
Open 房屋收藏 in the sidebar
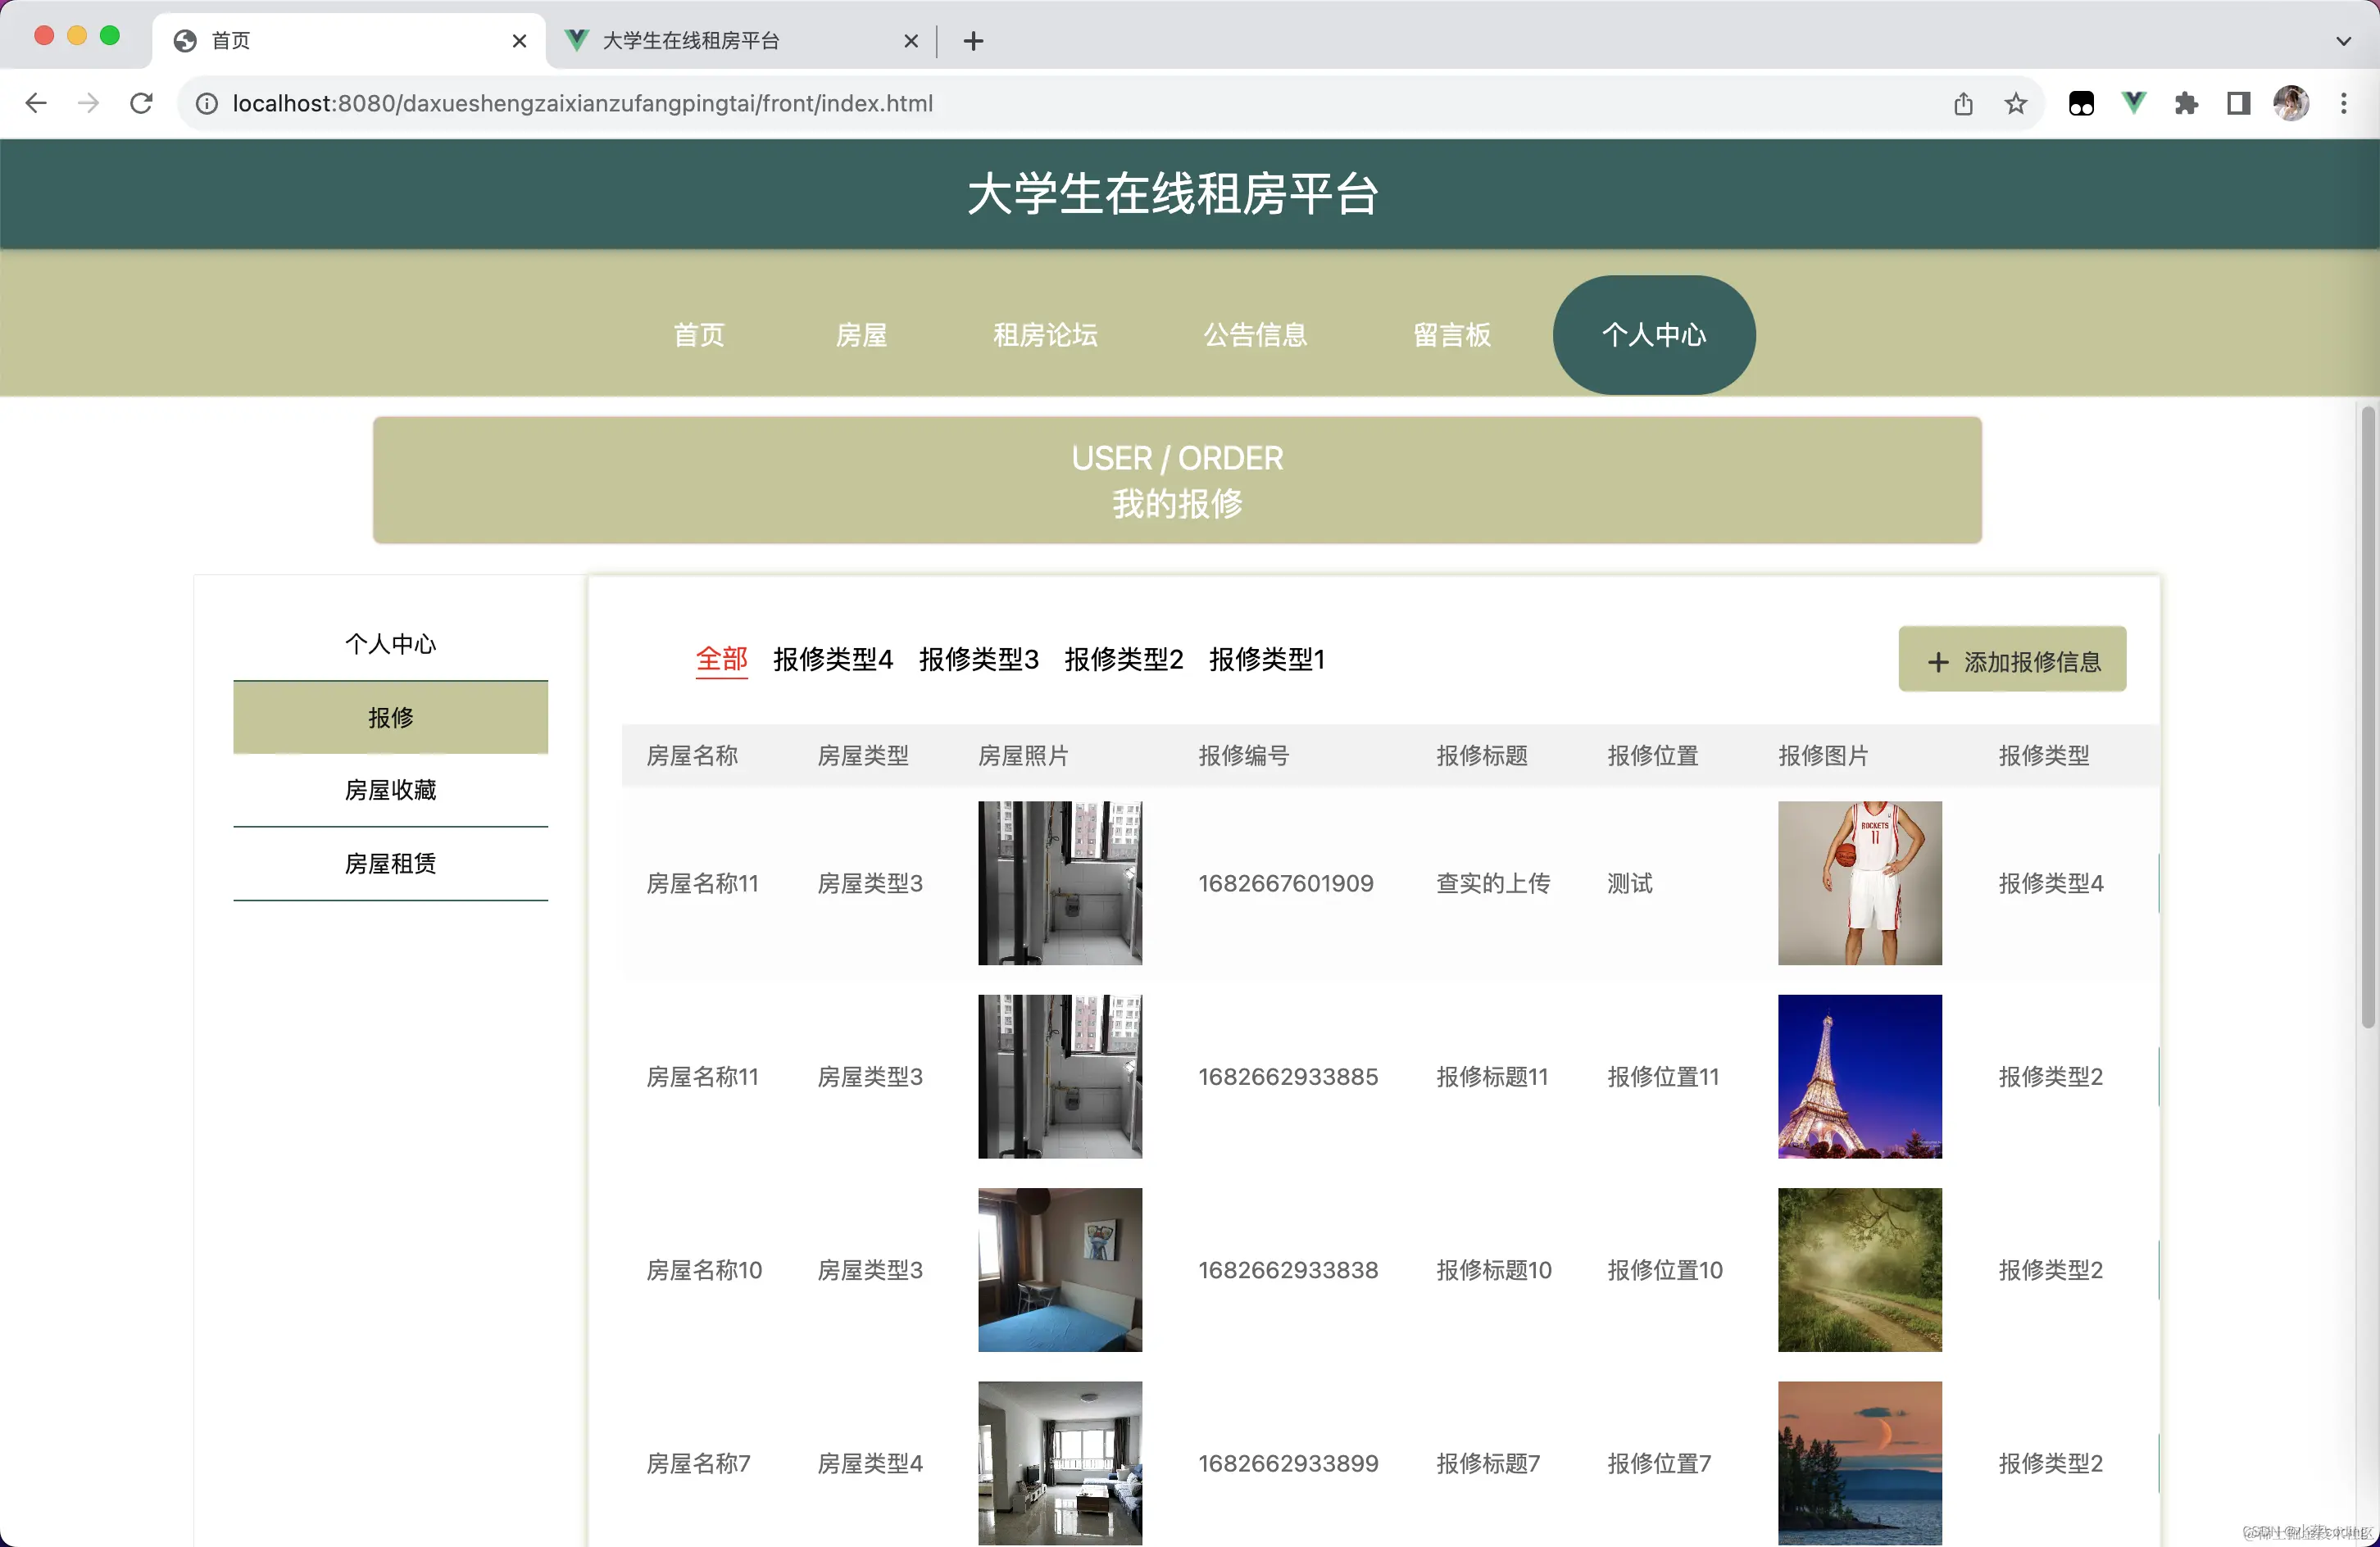point(390,790)
